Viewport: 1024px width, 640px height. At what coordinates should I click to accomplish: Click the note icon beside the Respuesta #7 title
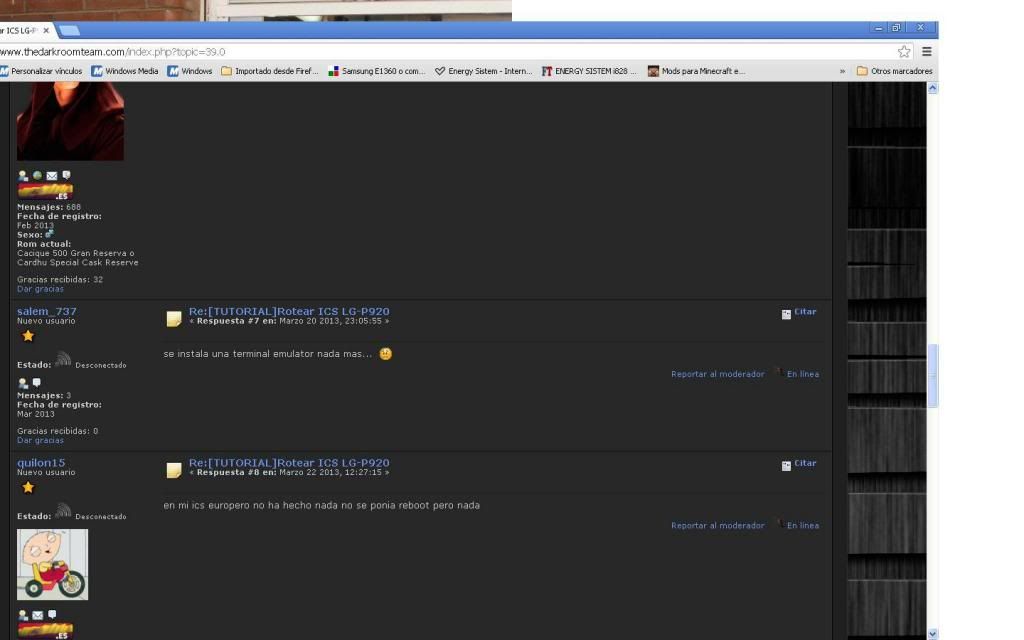[174, 318]
